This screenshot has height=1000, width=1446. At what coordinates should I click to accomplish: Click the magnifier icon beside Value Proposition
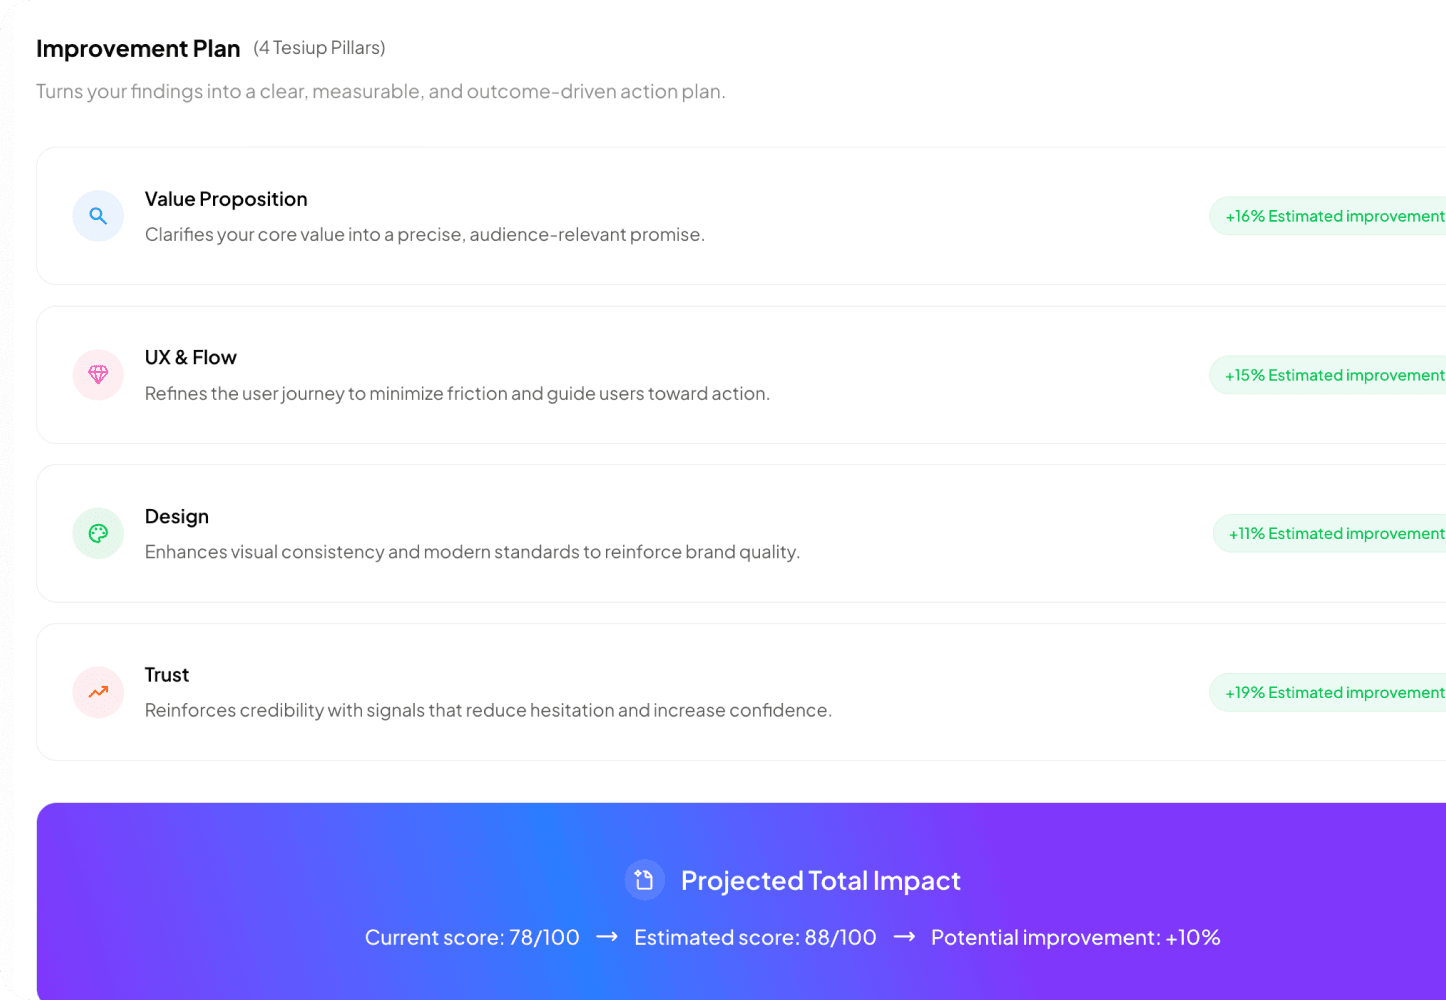pyautogui.click(x=97, y=215)
